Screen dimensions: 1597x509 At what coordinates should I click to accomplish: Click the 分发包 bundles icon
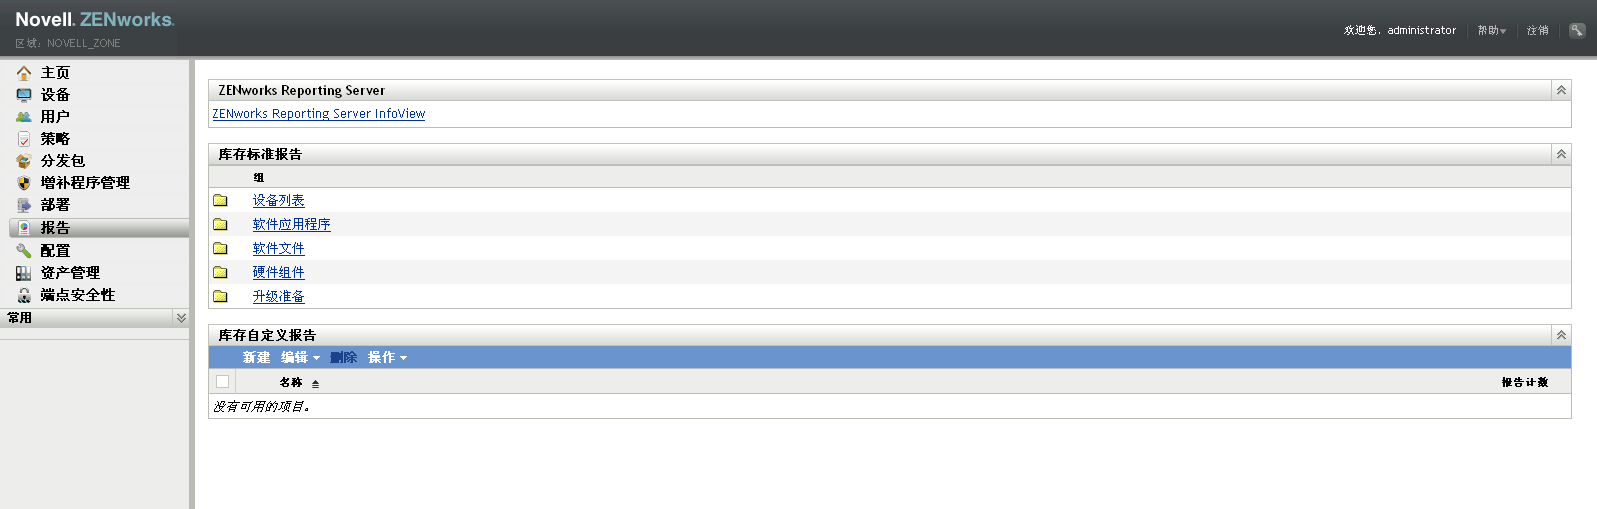(24, 161)
